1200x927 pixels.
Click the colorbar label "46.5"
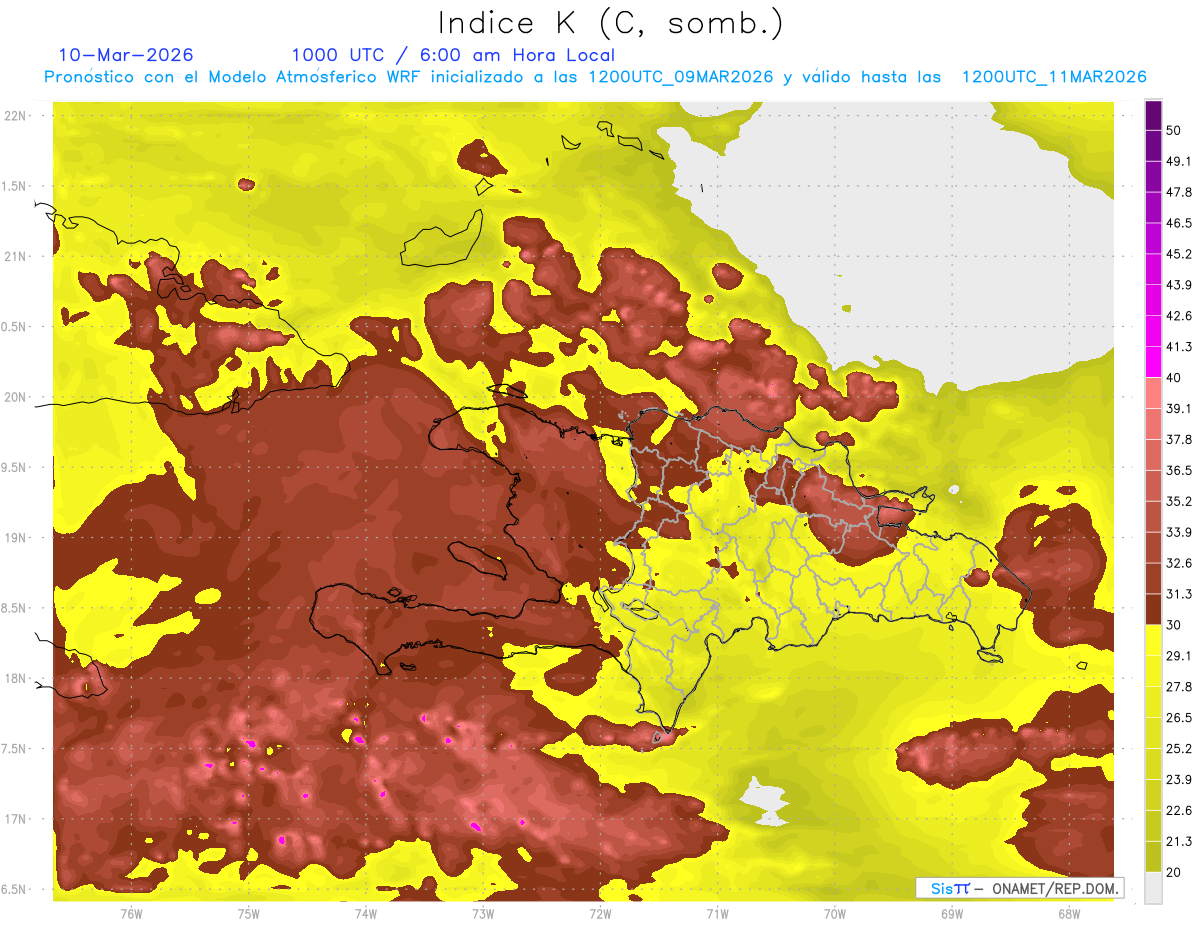click(x=1180, y=223)
